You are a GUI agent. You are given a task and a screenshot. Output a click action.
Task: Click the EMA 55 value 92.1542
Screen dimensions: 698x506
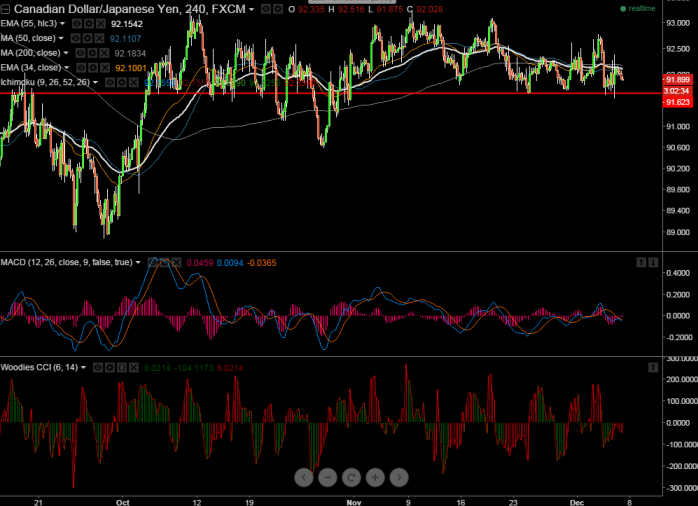127,24
